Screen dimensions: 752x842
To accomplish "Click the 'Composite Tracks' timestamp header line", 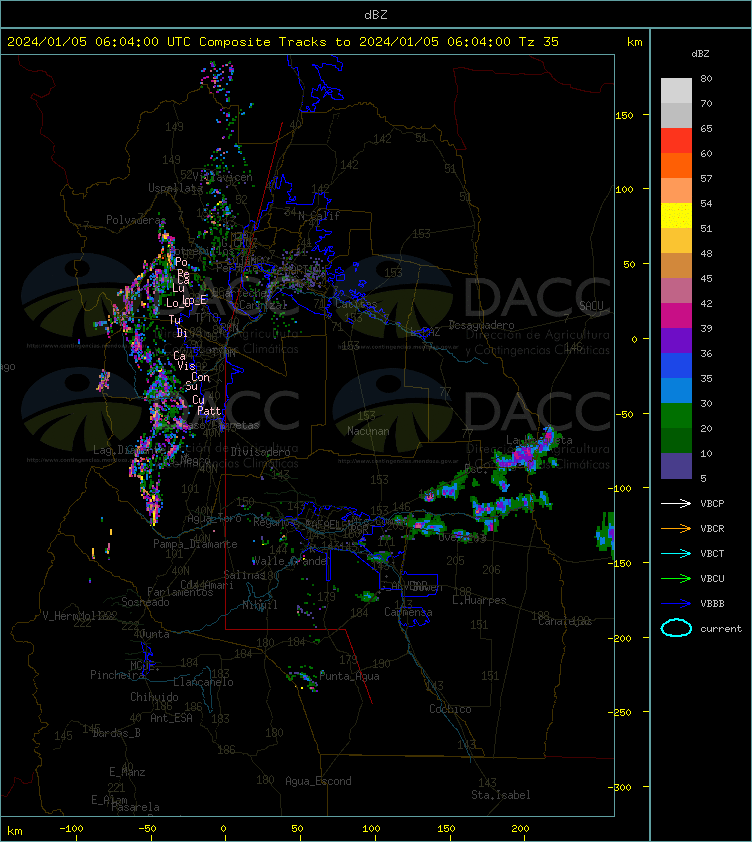I will pyautogui.click(x=283, y=42).
